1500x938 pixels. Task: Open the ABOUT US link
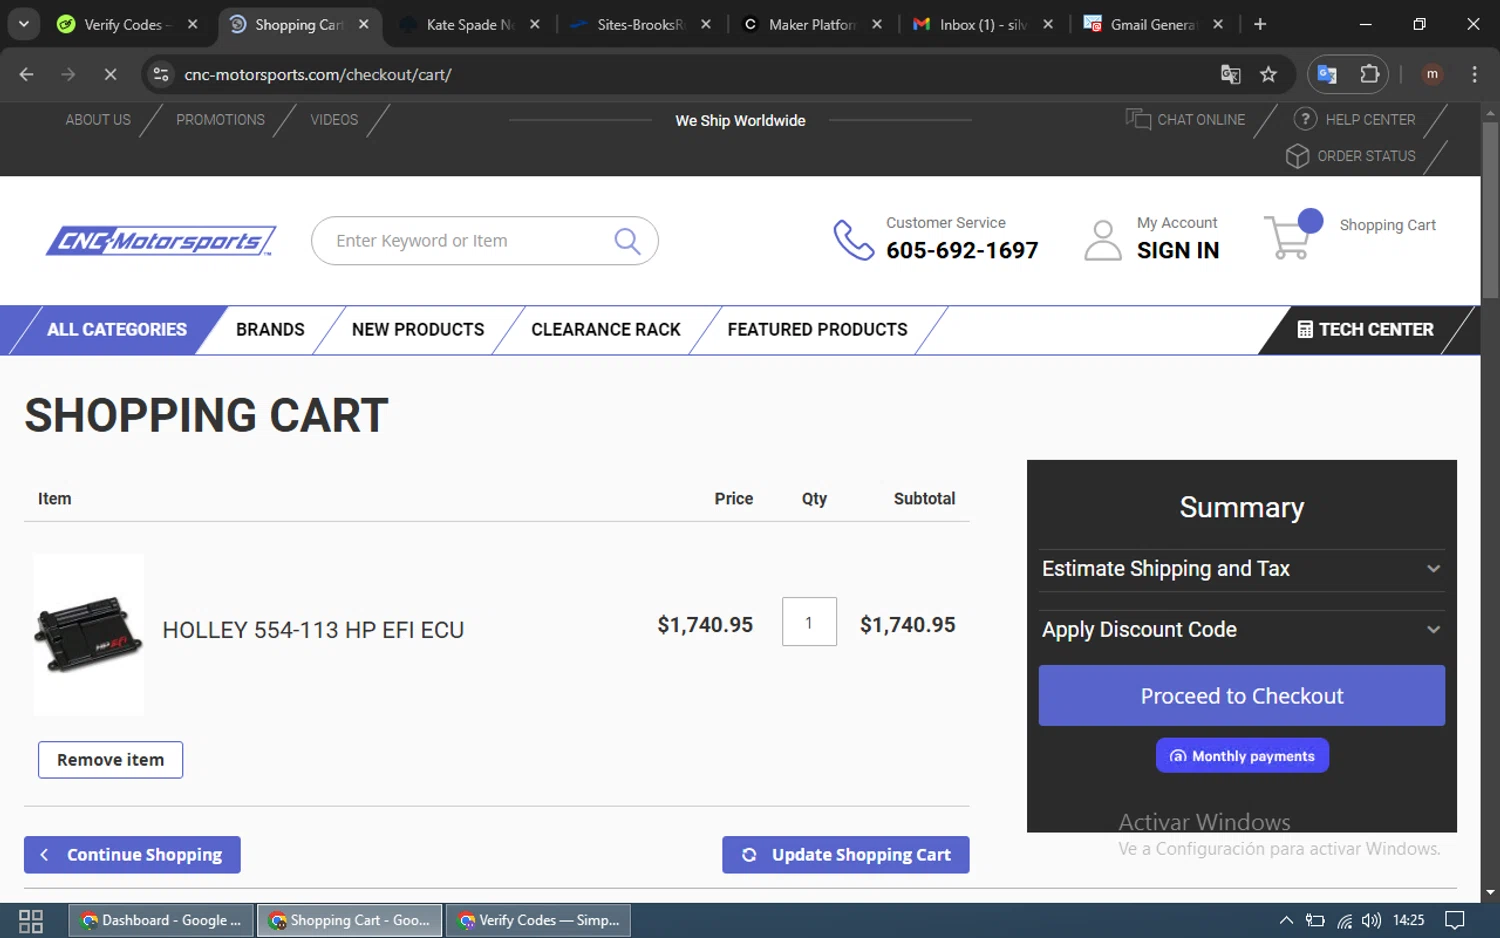click(98, 120)
